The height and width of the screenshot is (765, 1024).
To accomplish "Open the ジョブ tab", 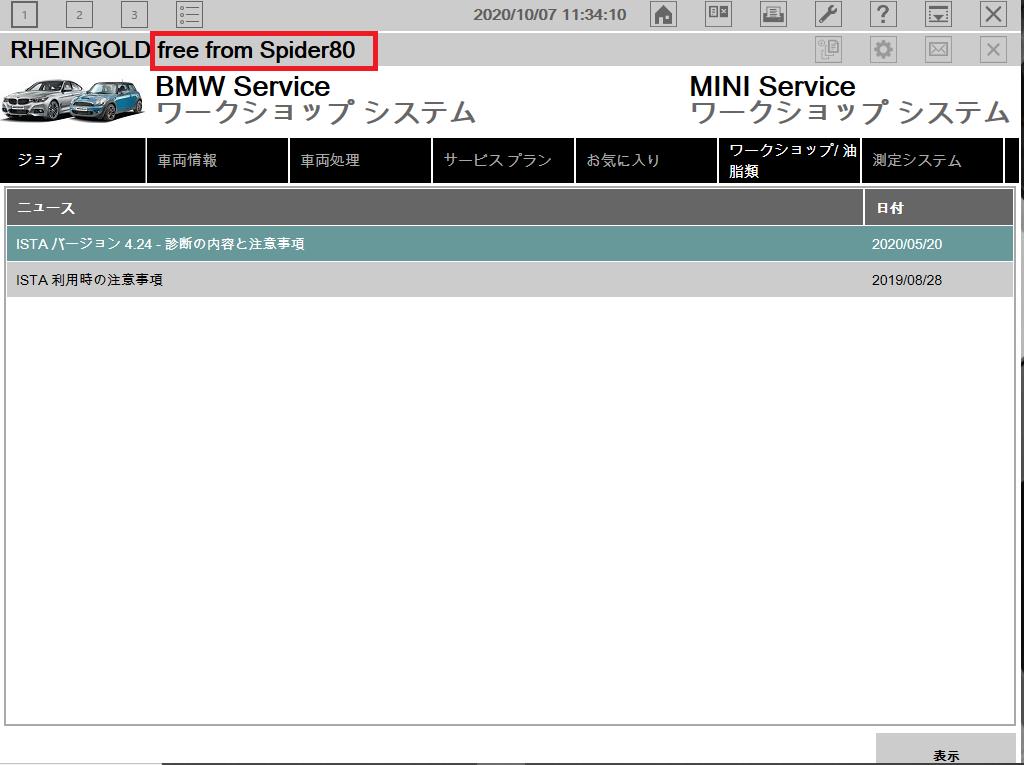I will click(x=72, y=160).
